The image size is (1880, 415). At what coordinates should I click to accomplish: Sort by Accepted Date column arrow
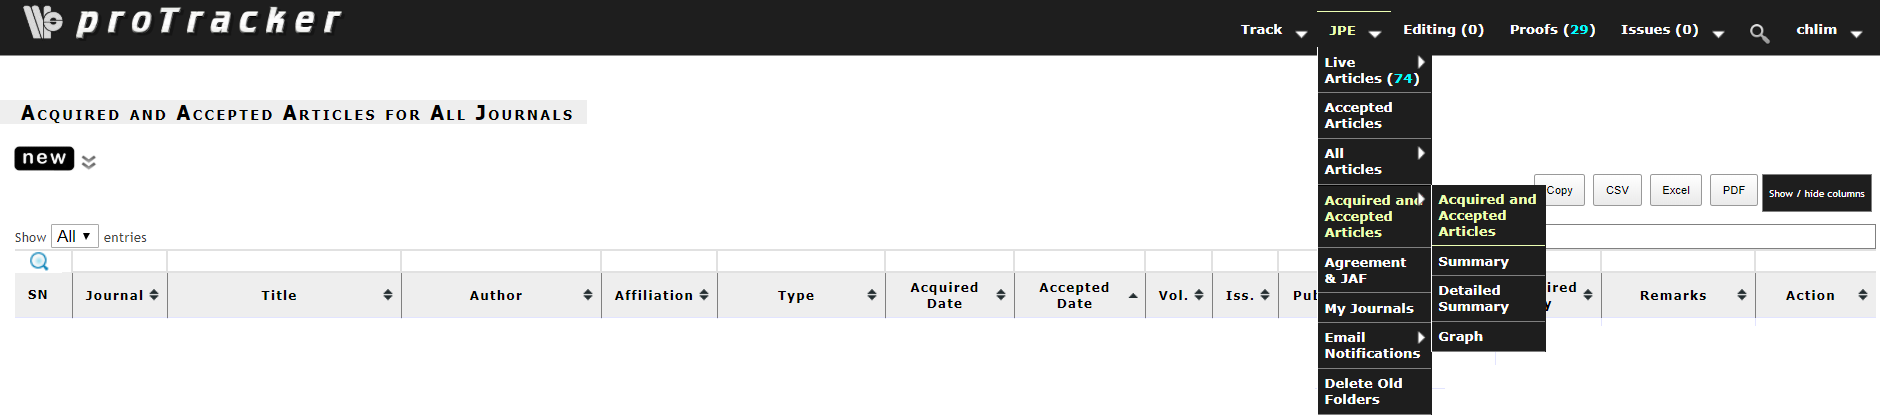coord(1133,295)
